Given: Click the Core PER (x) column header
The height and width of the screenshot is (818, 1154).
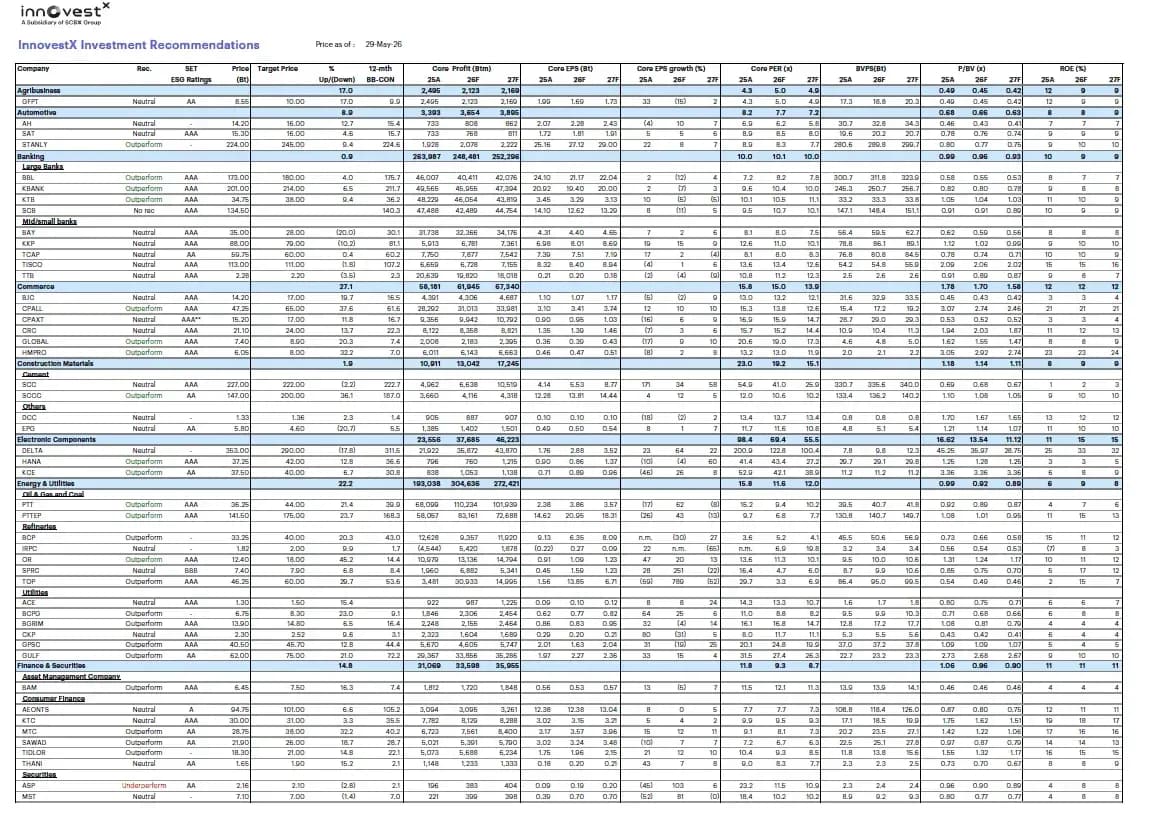Looking at the screenshot, I should point(771,68).
